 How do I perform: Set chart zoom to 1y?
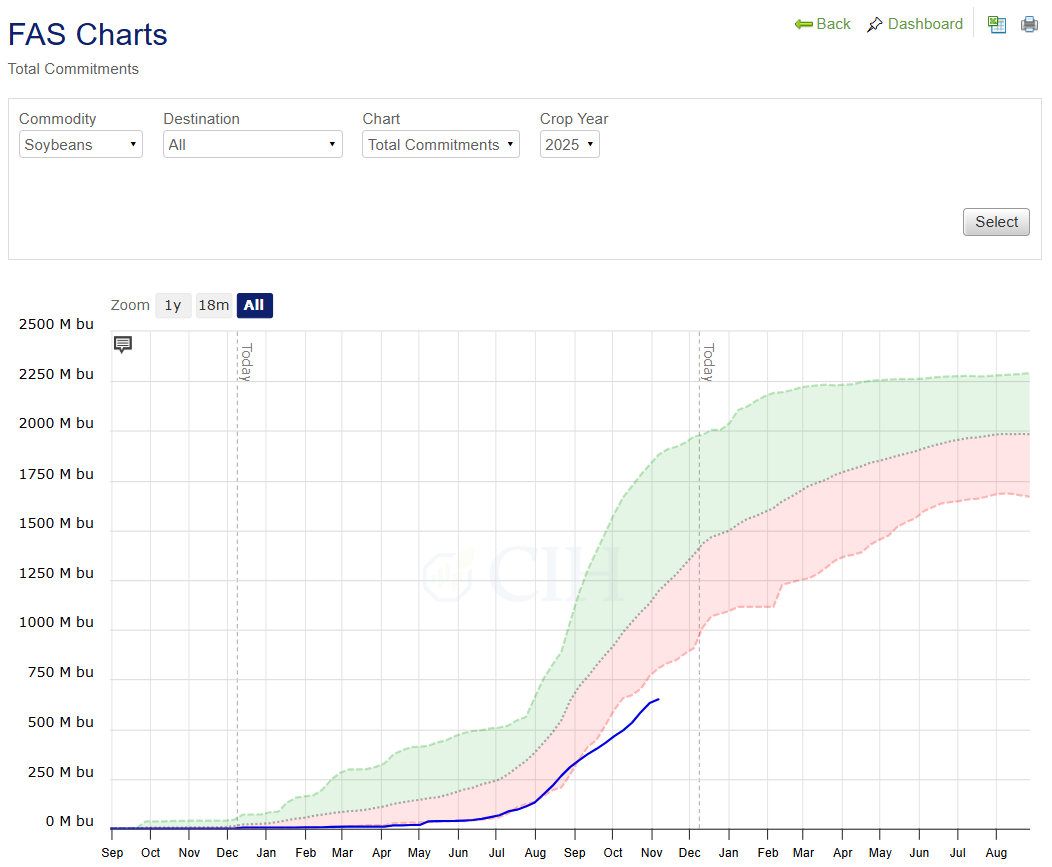pos(173,305)
